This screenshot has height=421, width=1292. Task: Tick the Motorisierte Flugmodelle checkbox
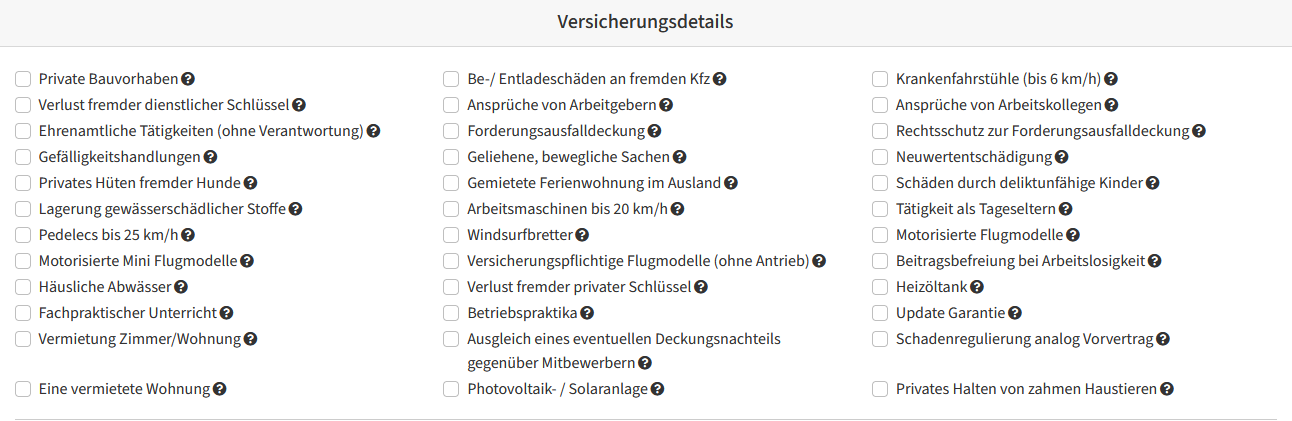[880, 235]
